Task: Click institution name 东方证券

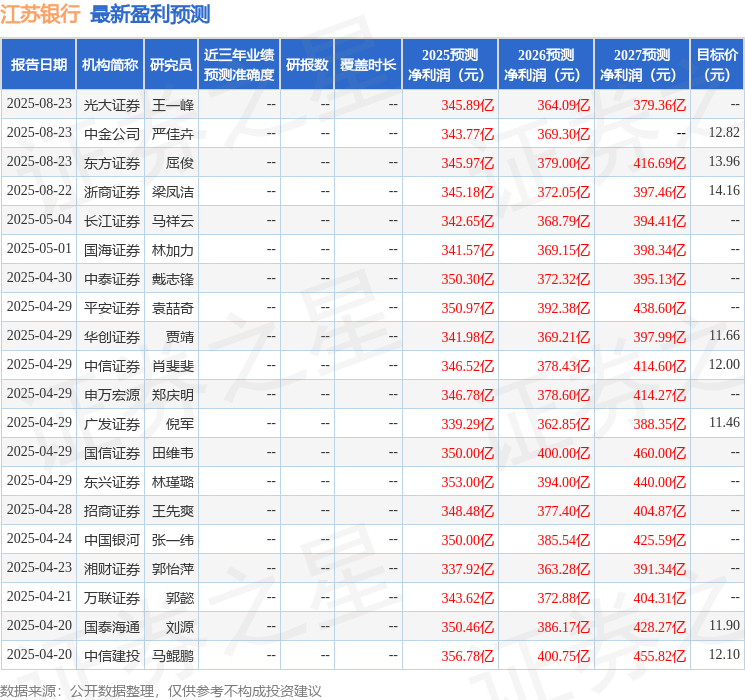Action: point(112,163)
